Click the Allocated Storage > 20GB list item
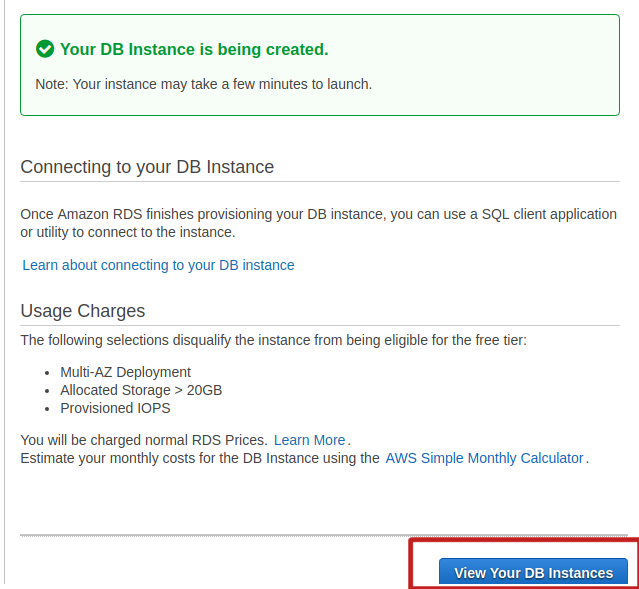This screenshot has width=639, height=589. (141, 390)
